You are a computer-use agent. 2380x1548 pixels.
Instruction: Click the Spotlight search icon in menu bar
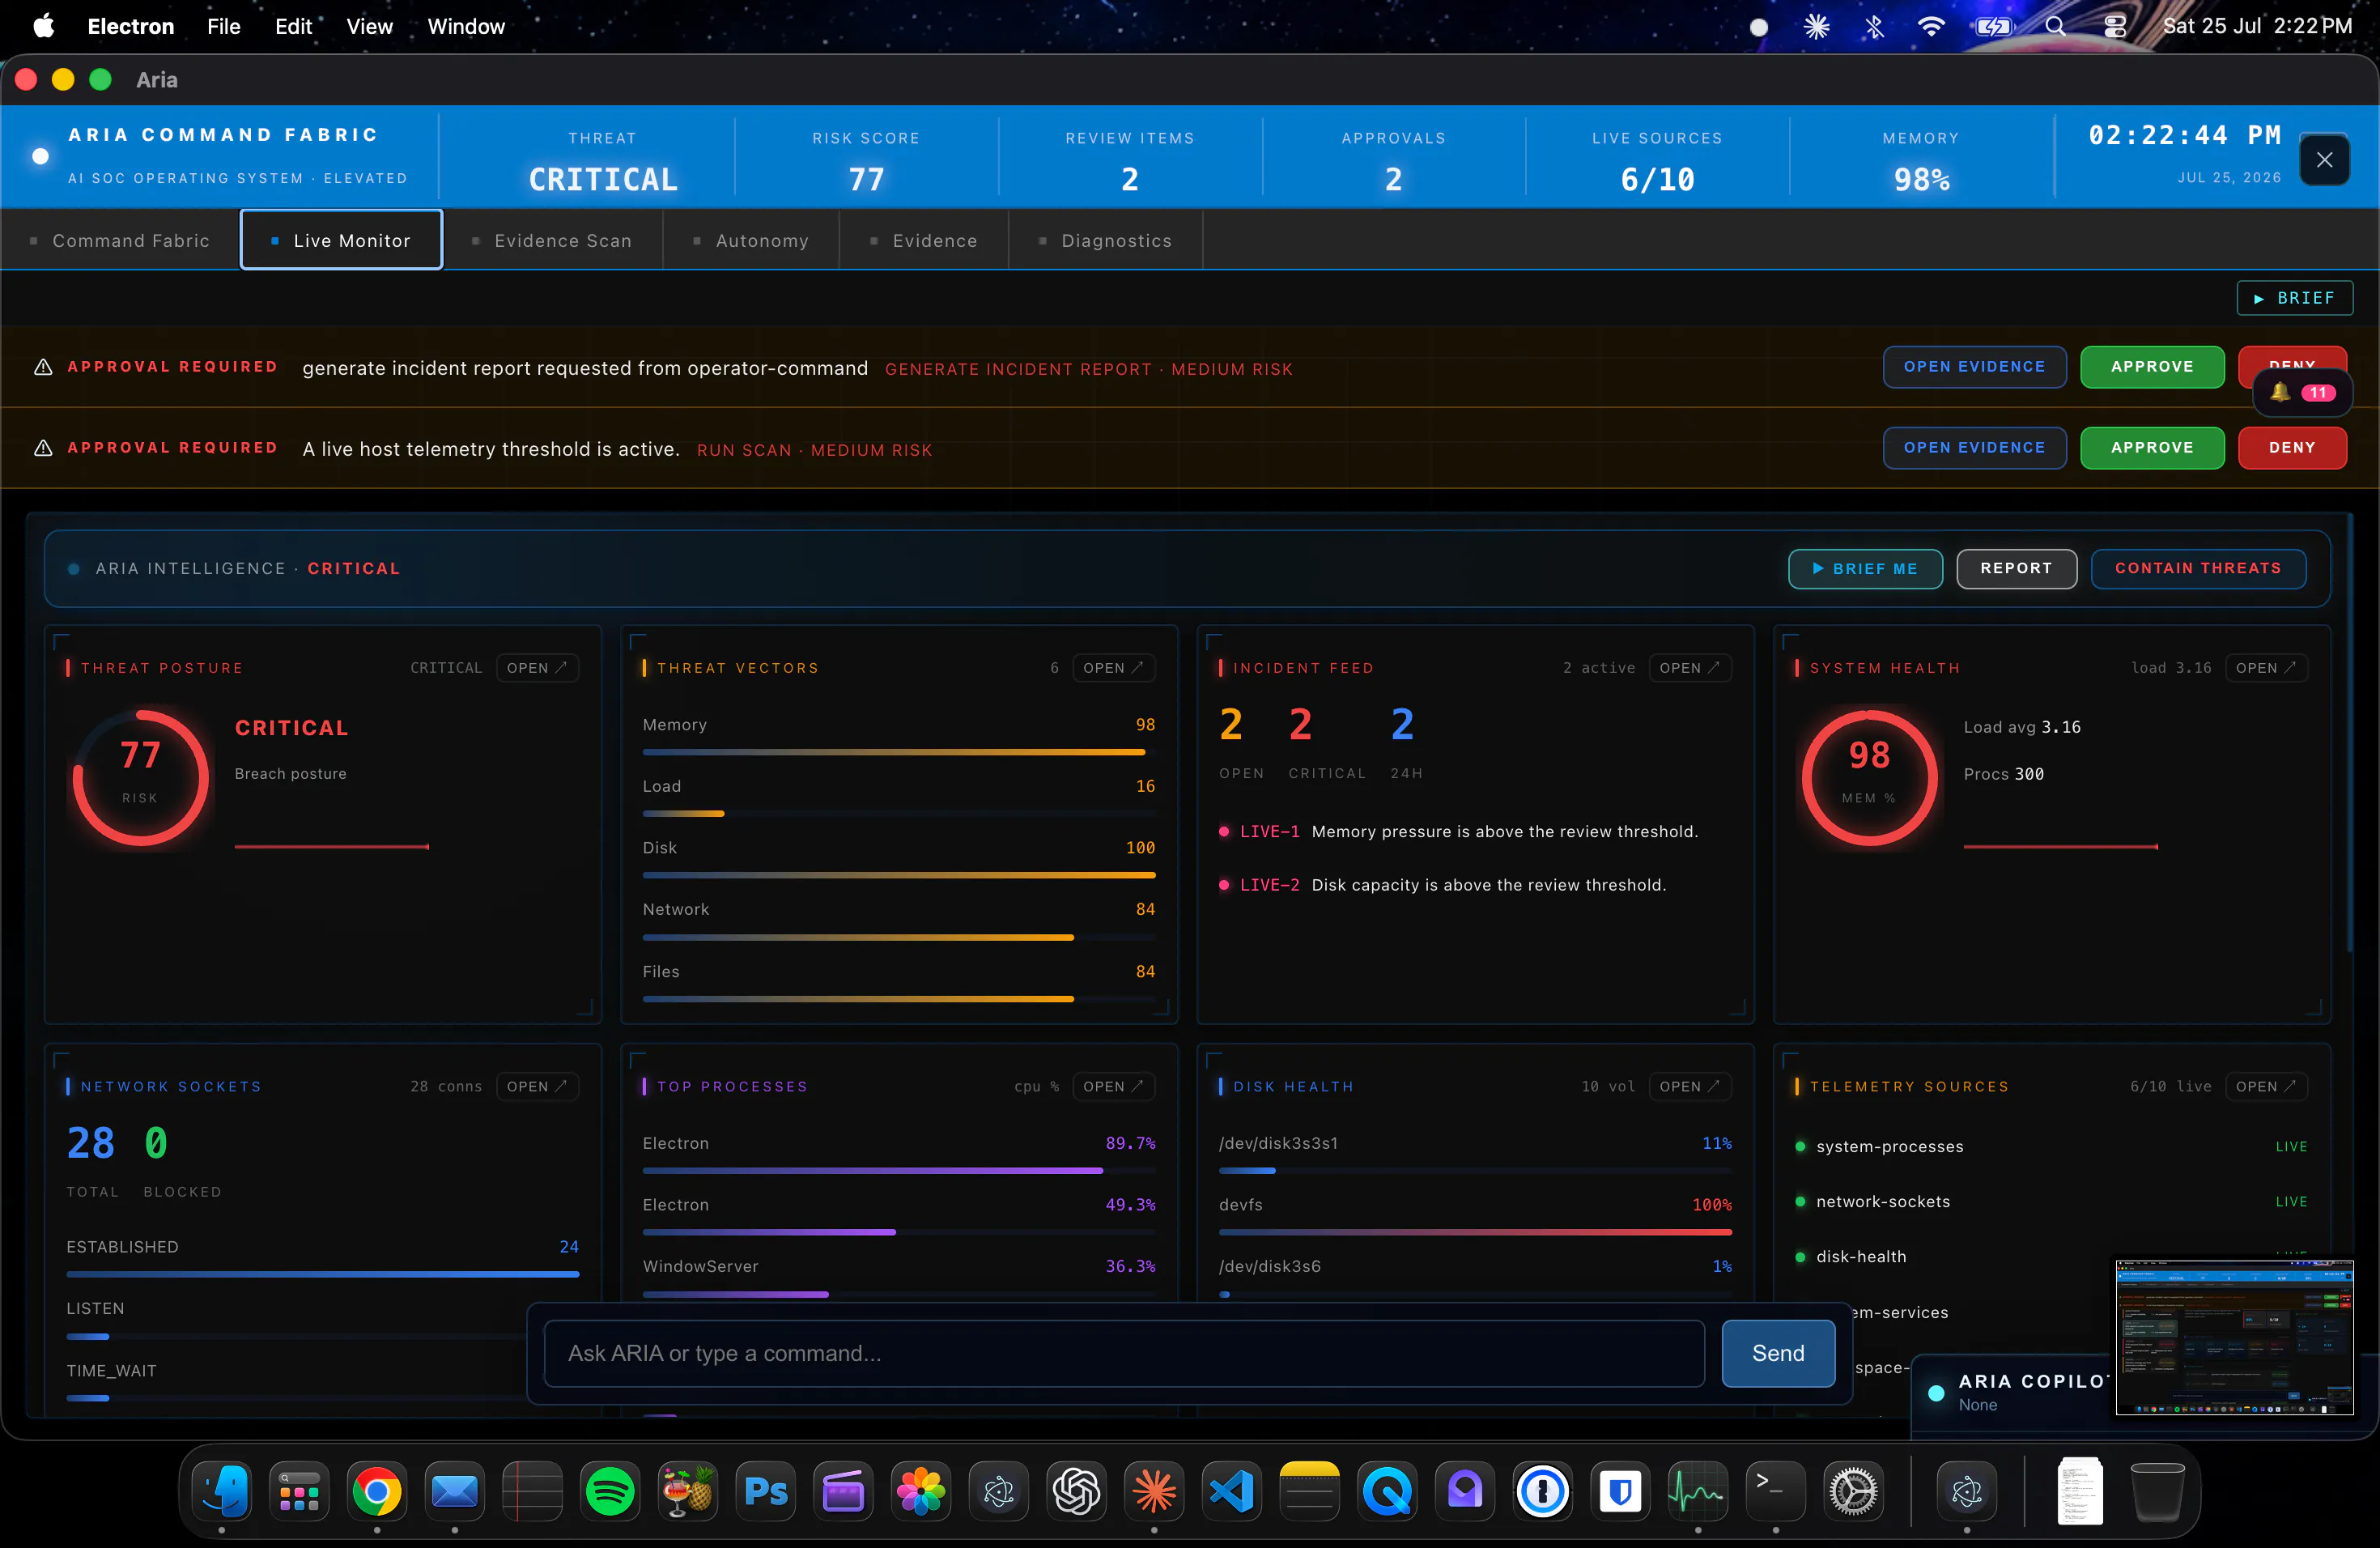pos(2055,26)
